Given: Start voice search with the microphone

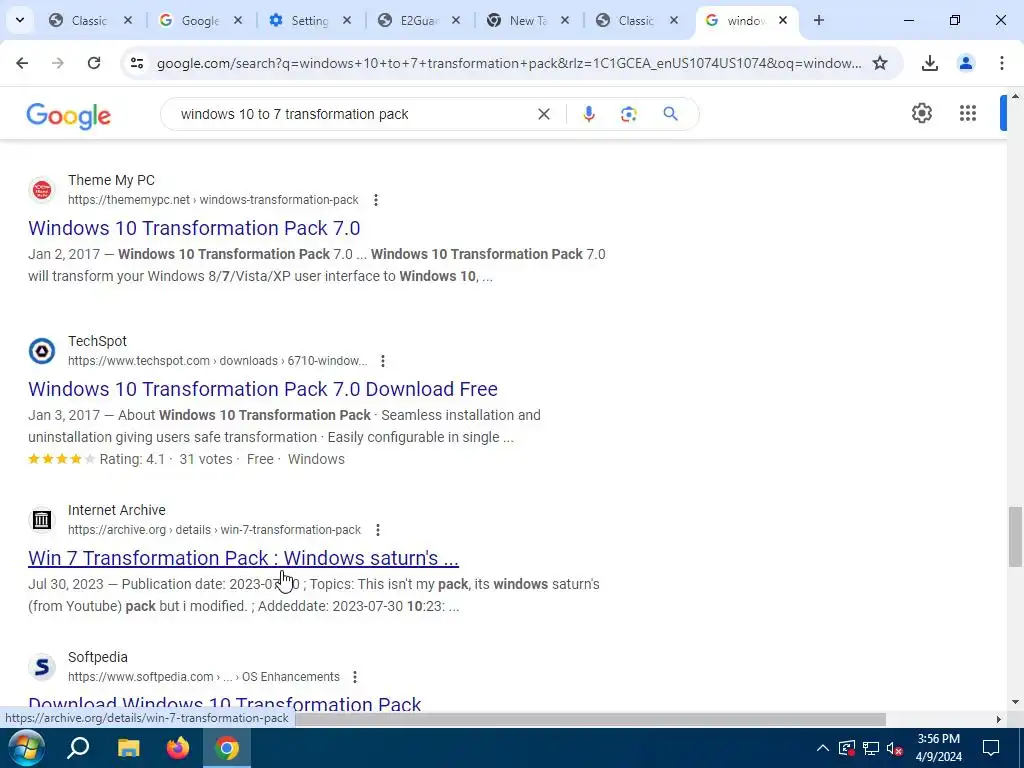Looking at the screenshot, I should click(588, 114).
